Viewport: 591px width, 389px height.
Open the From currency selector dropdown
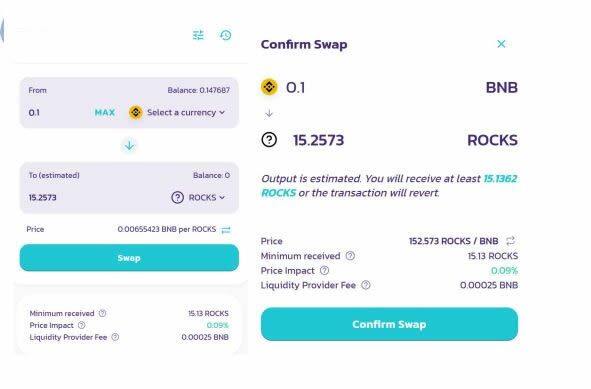pyautogui.click(x=177, y=112)
